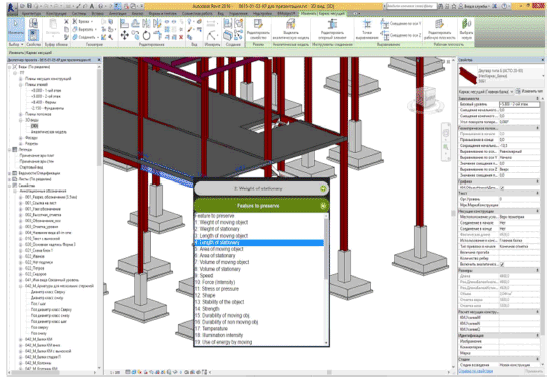Click the Trim/Extend to Corner tool
Image resolution: width=549 pixels, height=380 pixels.
click(x=157, y=35)
